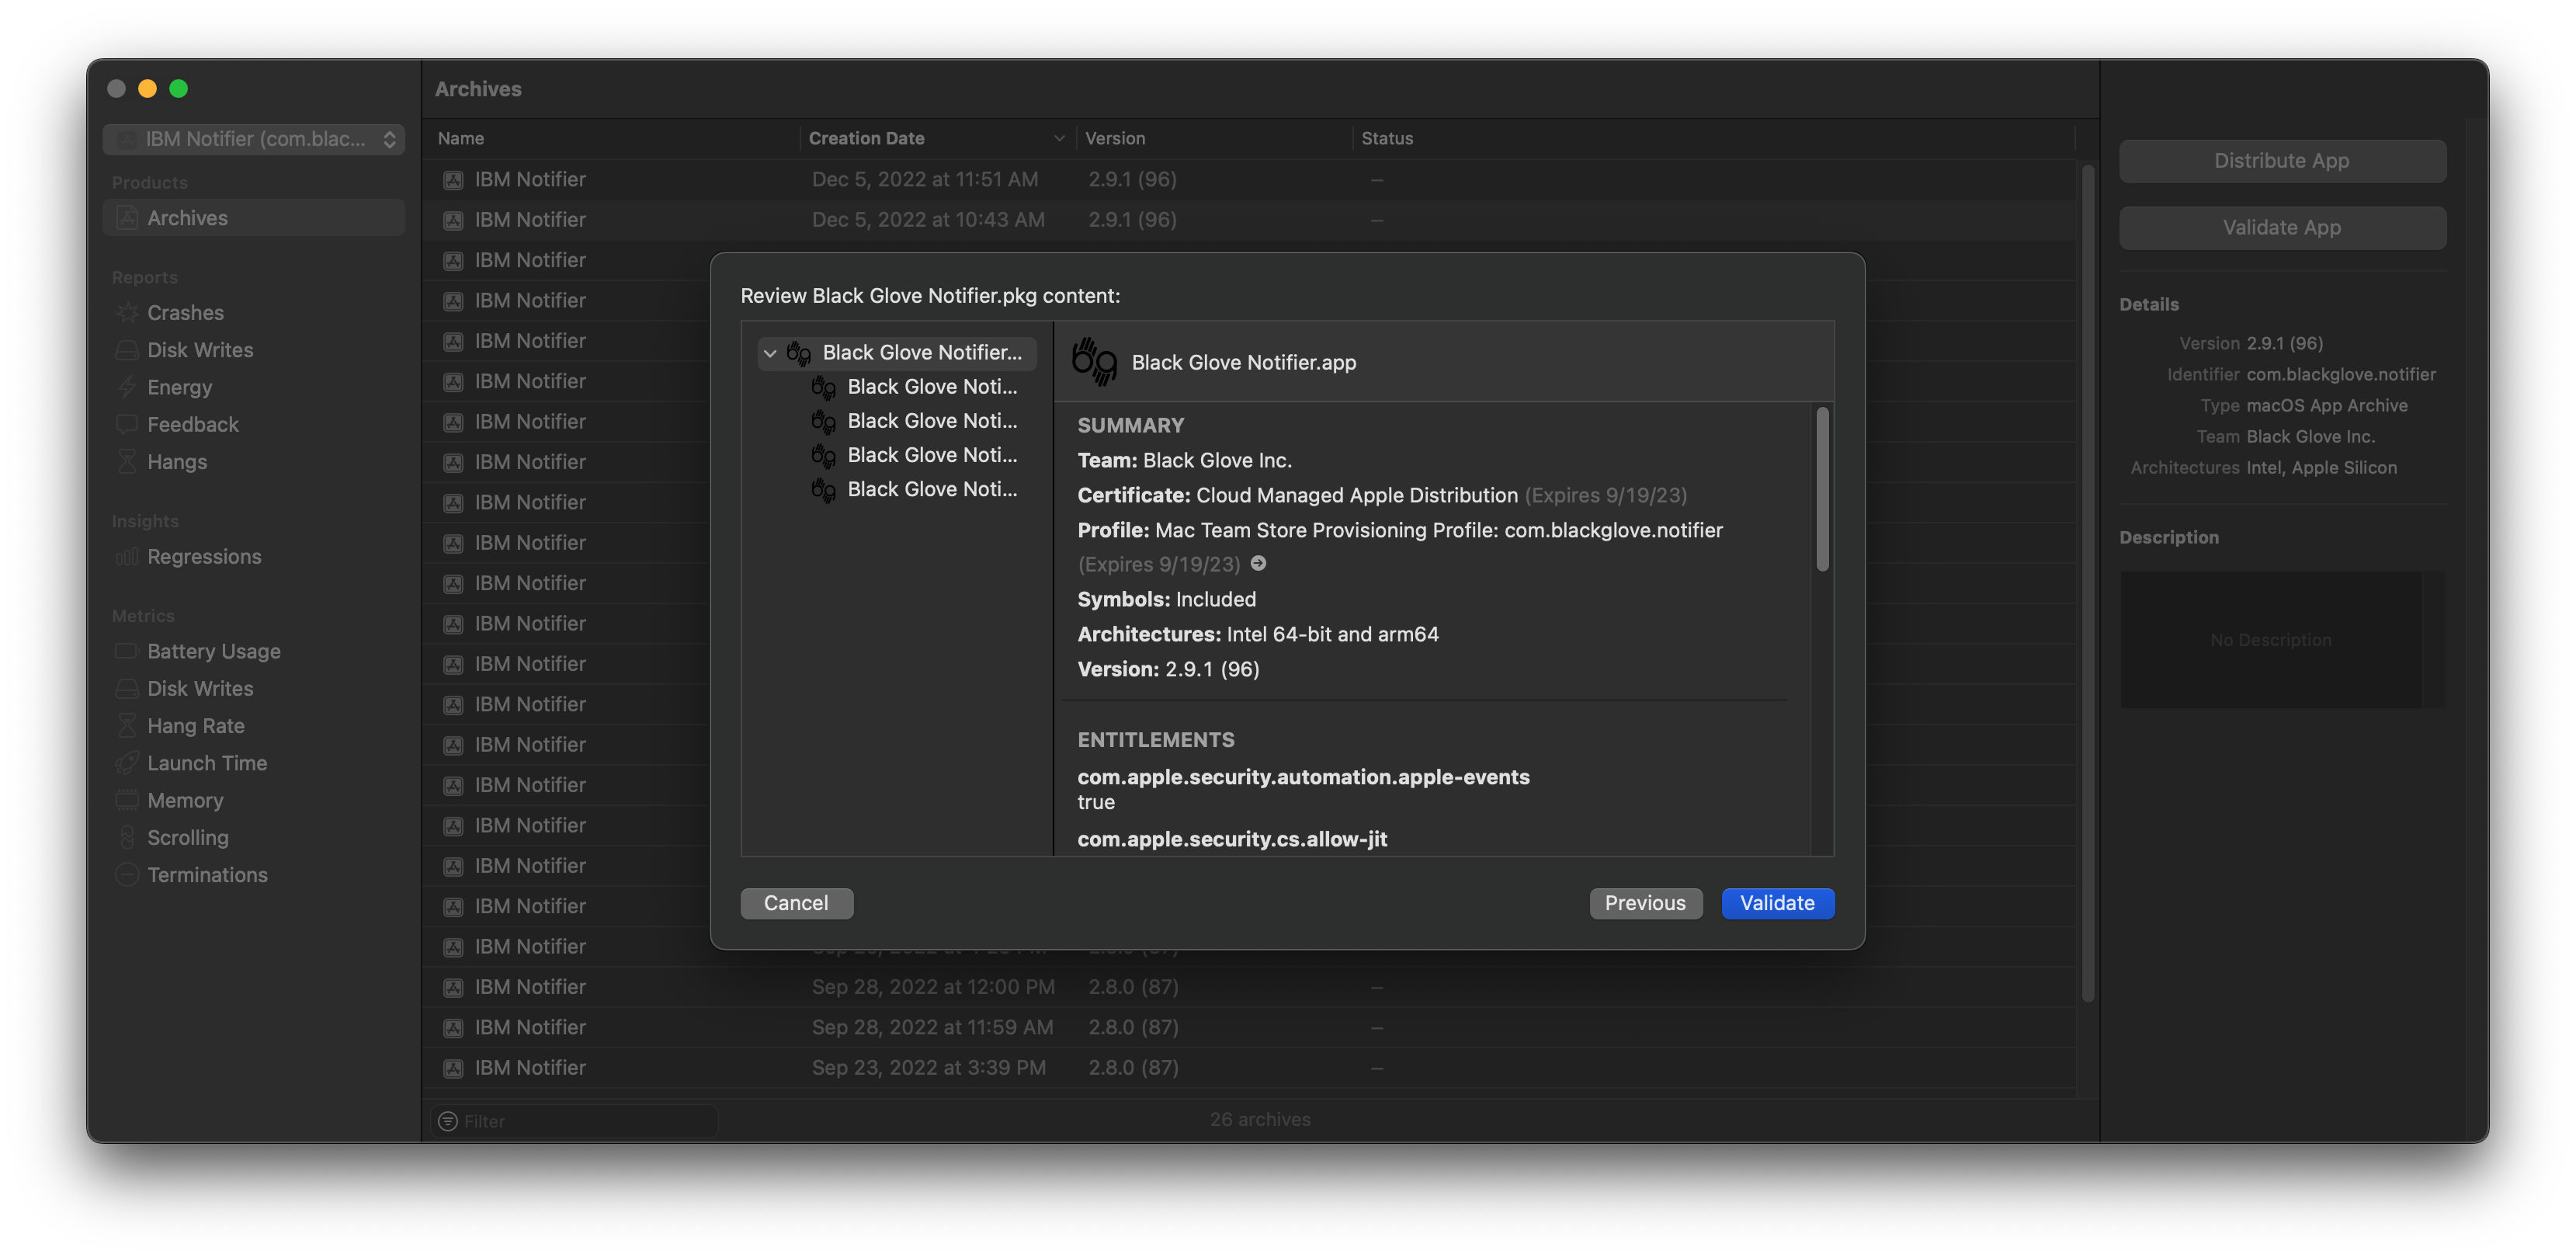Open the Scrolling metric
2576x1258 pixels.
(x=188, y=838)
